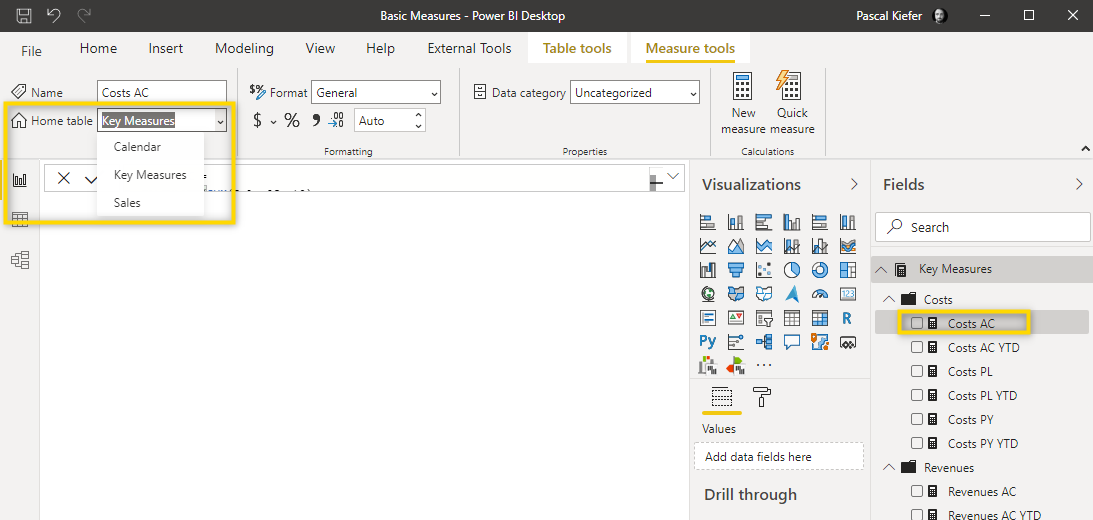Tick the Costs PL checkbox
This screenshot has height=520, width=1093.
(x=917, y=371)
